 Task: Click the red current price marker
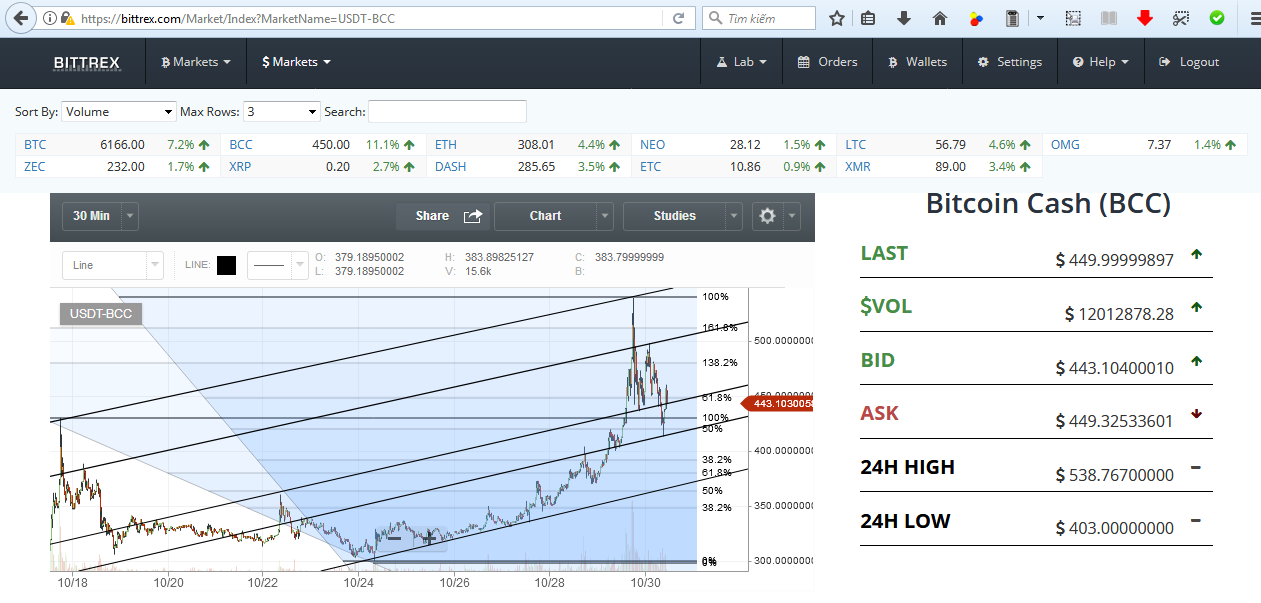(x=778, y=403)
